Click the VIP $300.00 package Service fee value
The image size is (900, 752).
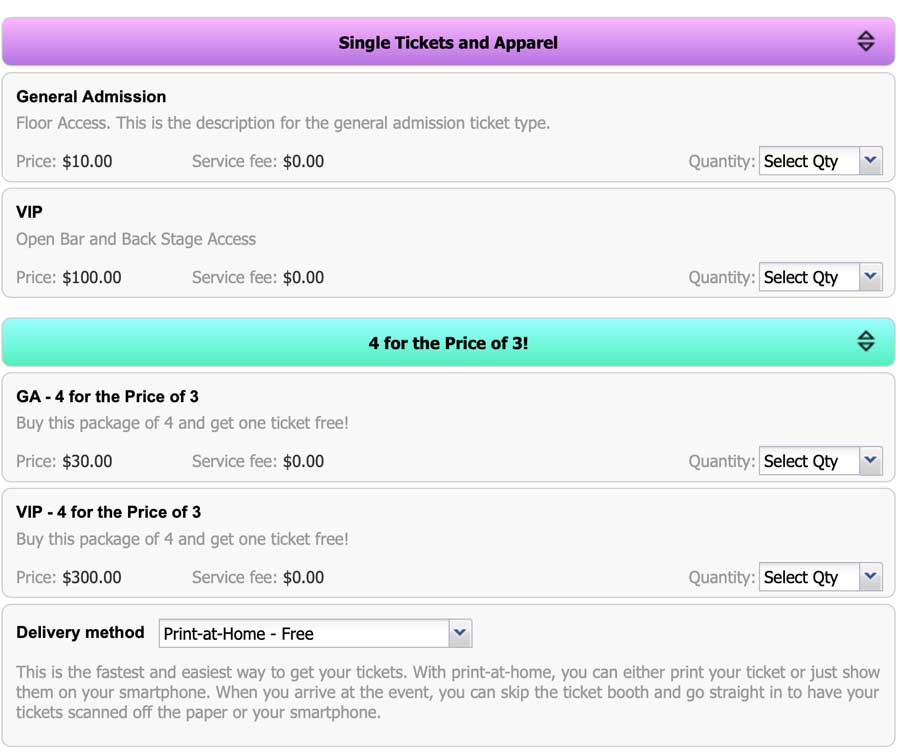tap(303, 577)
